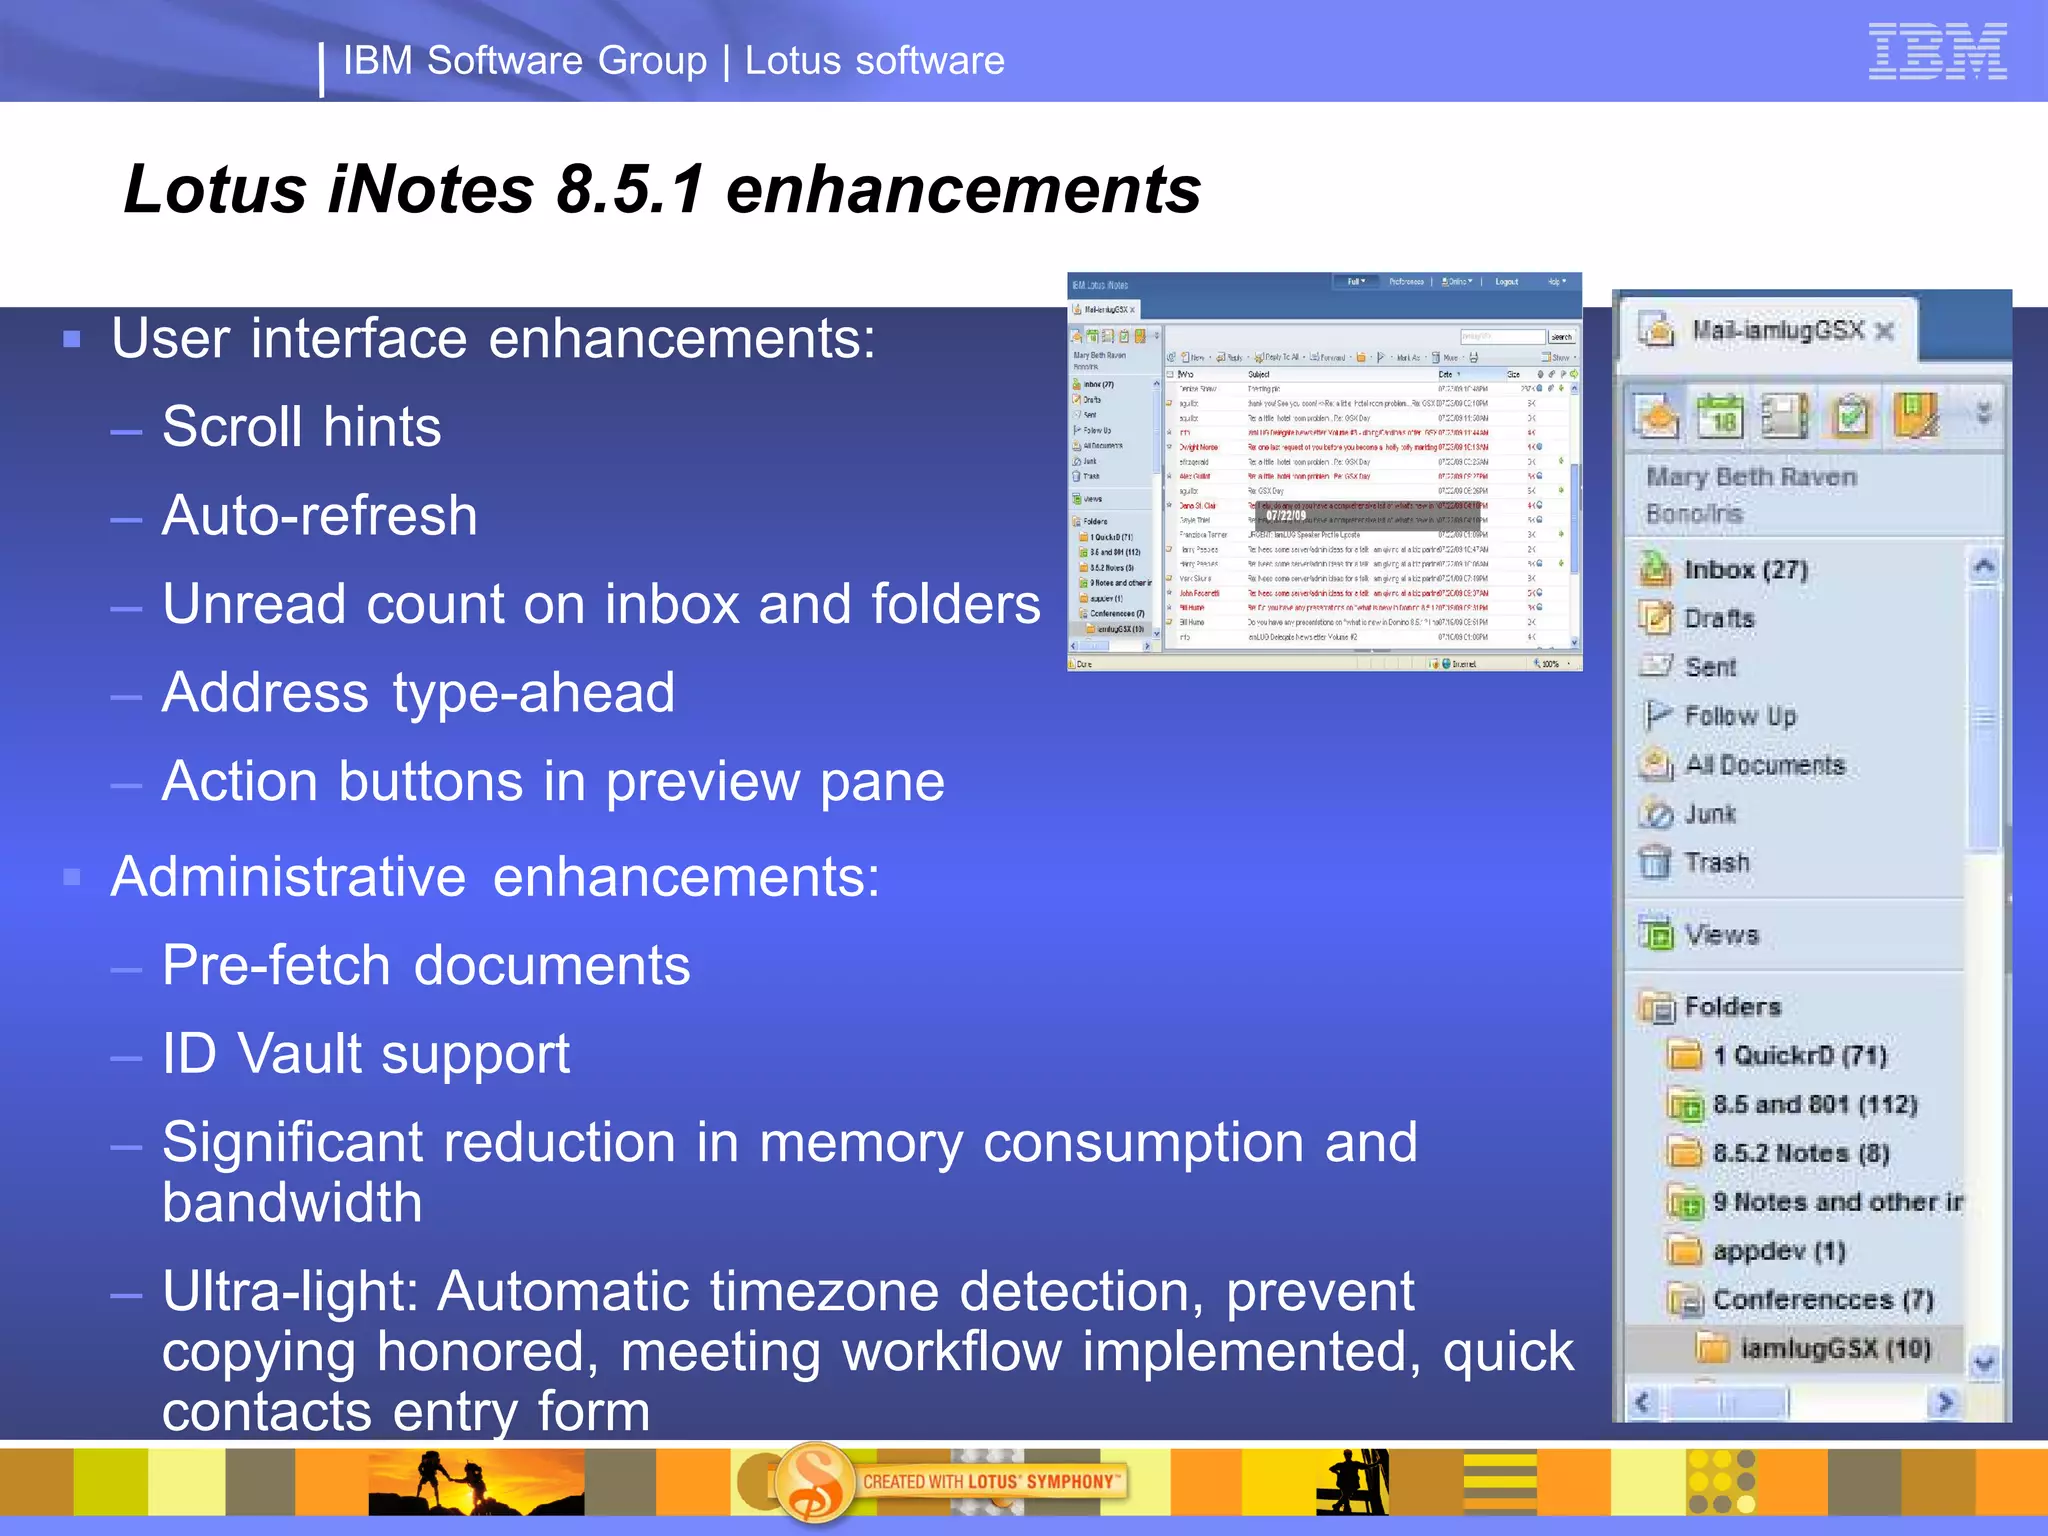Open the Help dropdown in iNotes screenshot
This screenshot has height=1536, width=2048.
pos(1557,282)
